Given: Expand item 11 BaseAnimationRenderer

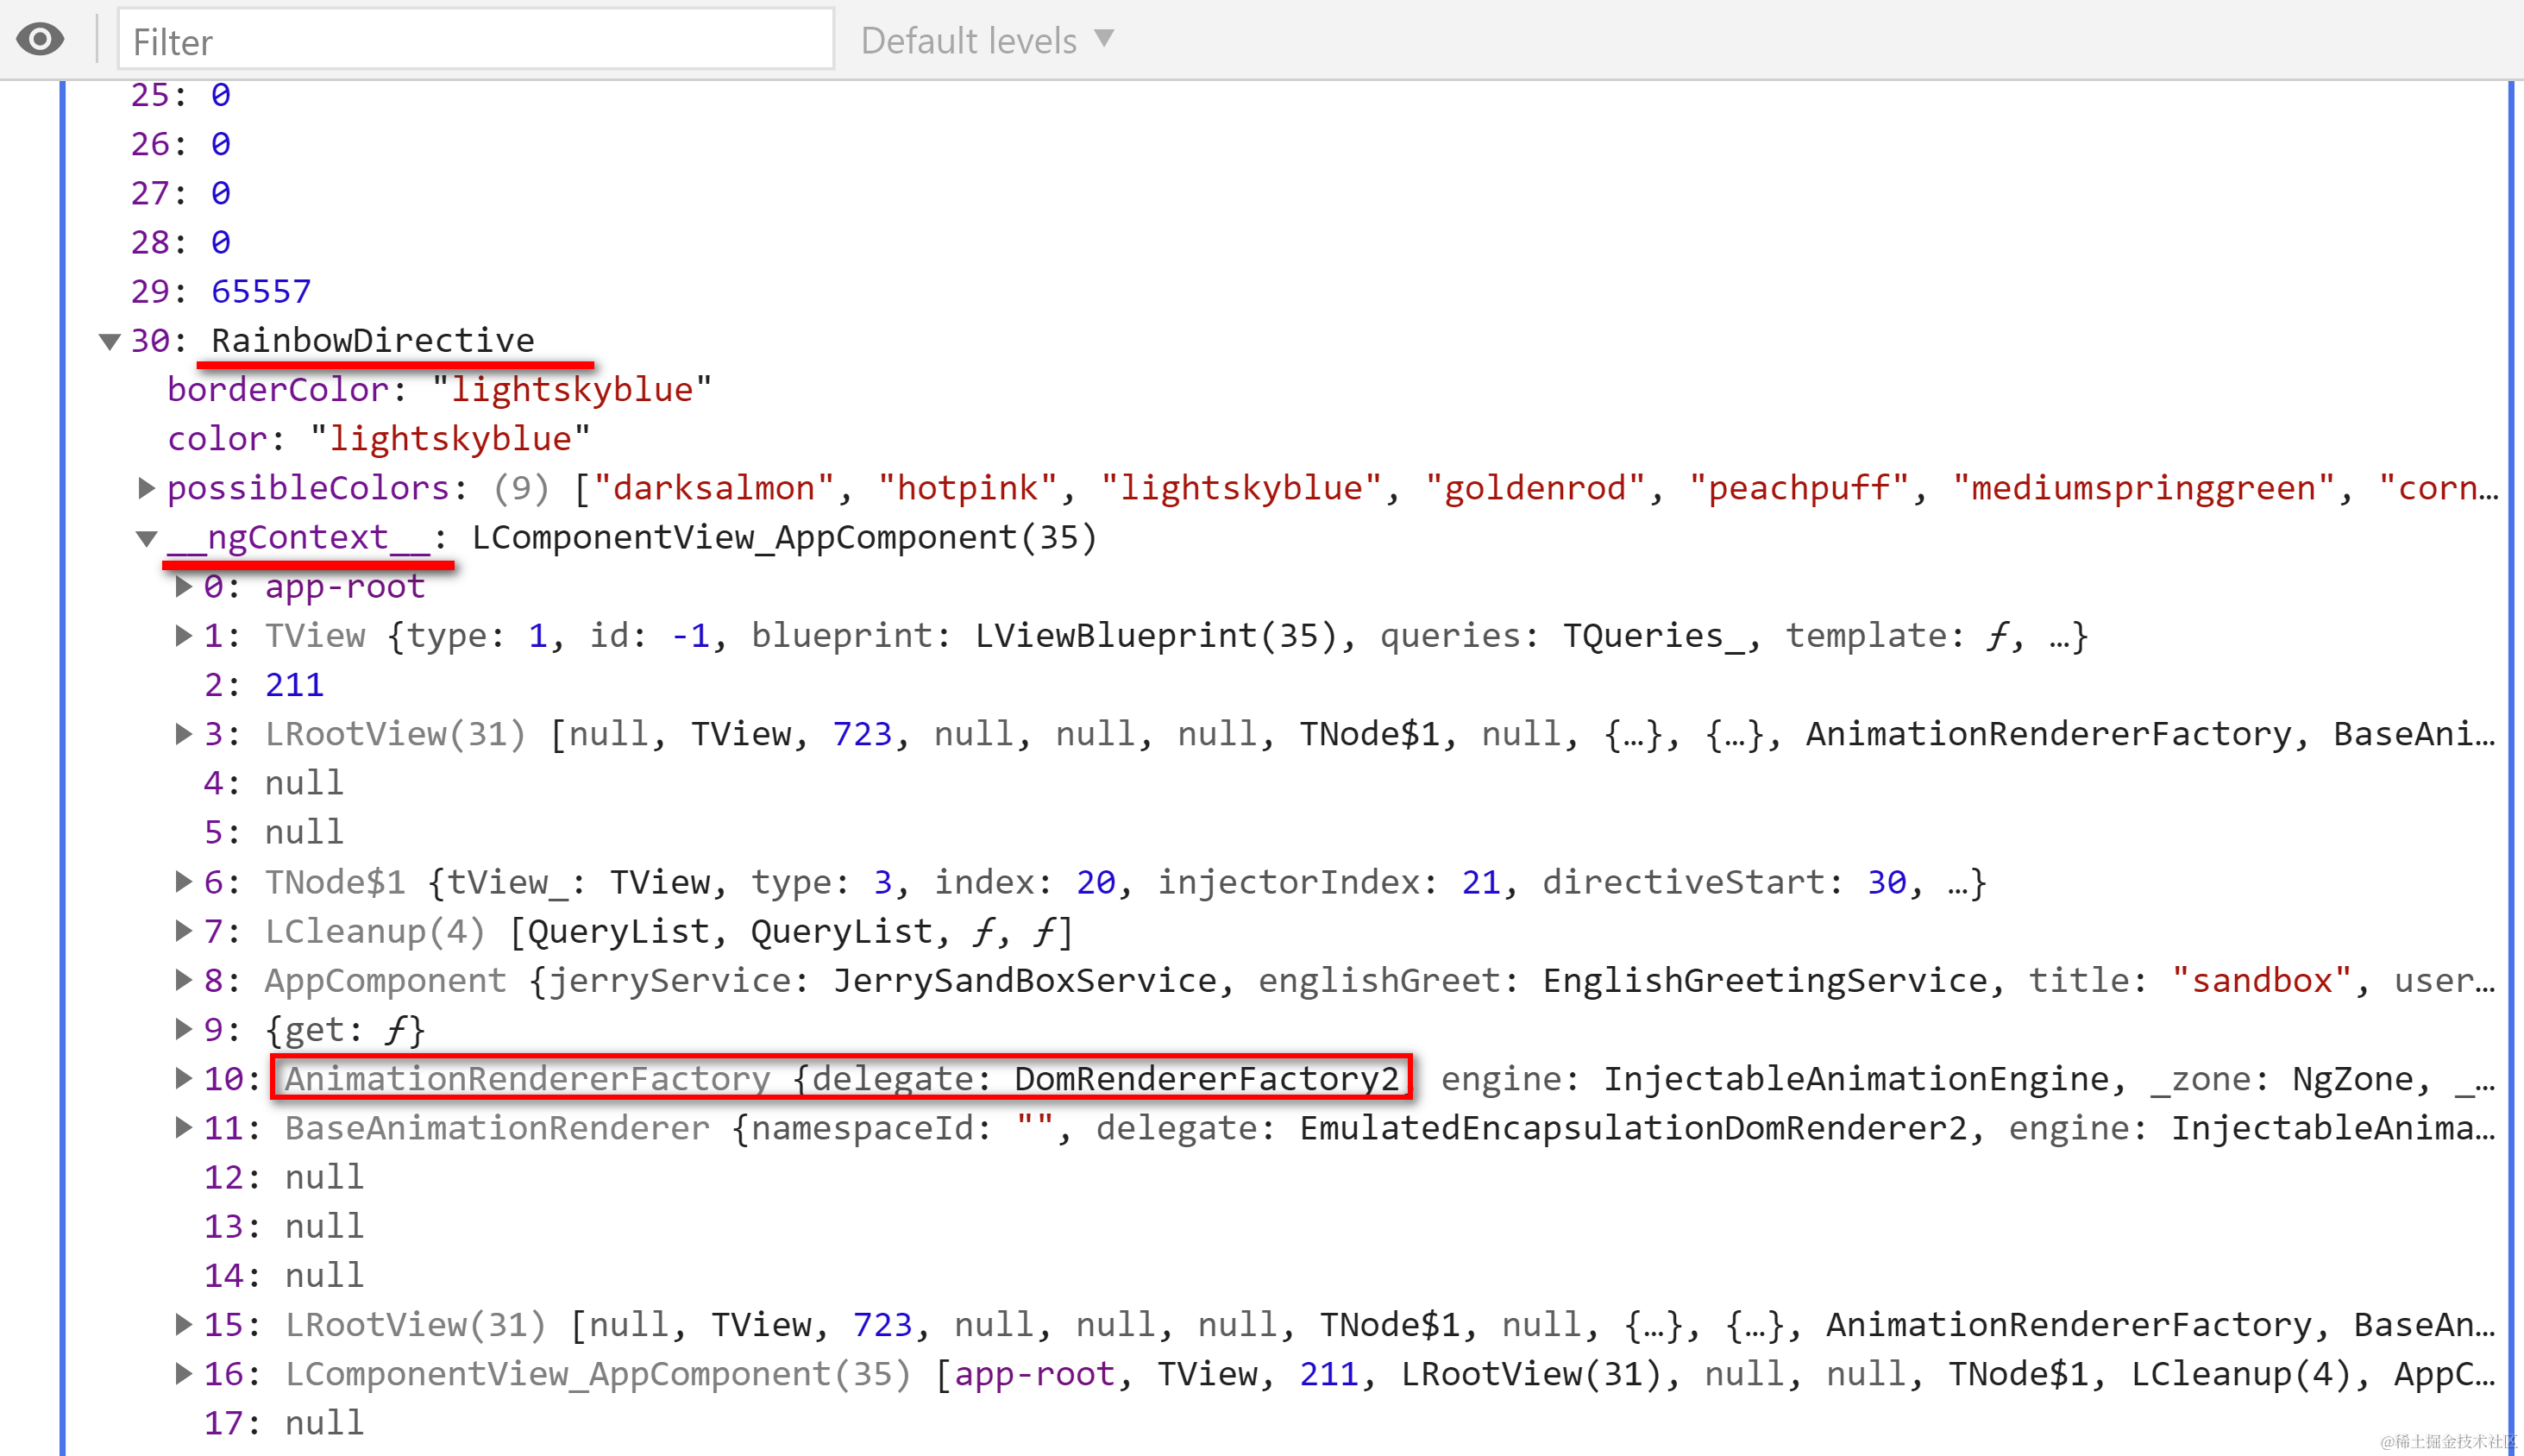Looking at the screenshot, I should point(183,1128).
